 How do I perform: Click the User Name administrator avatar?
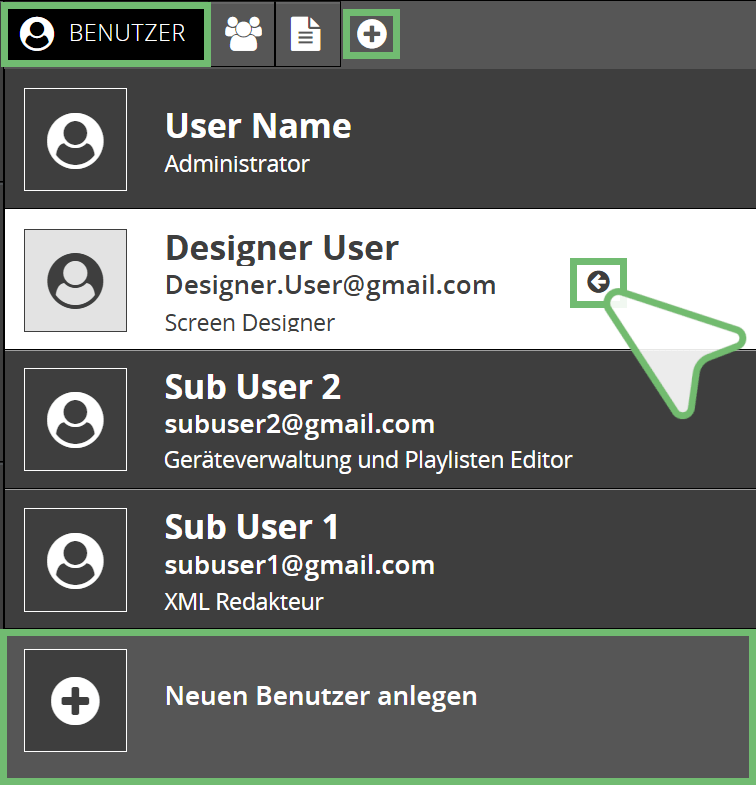point(75,139)
